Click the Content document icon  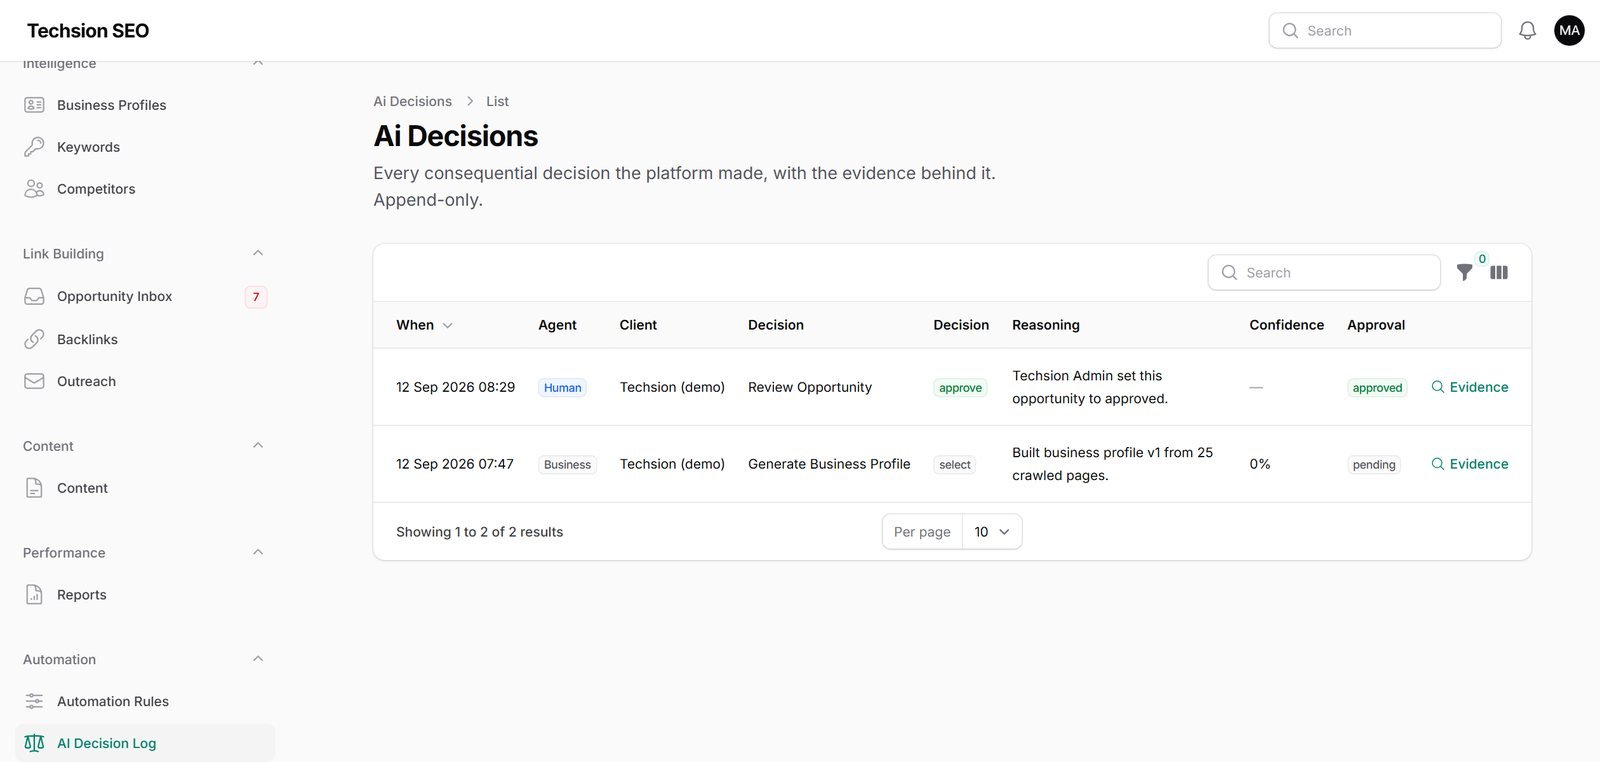point(34,489)
